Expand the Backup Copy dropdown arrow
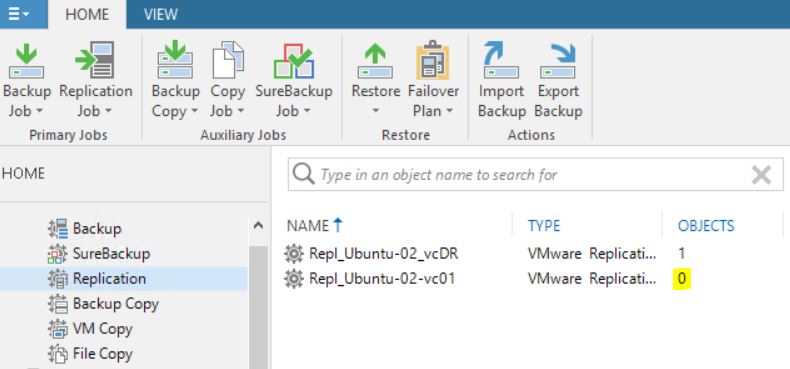 [x=194, y=111]
